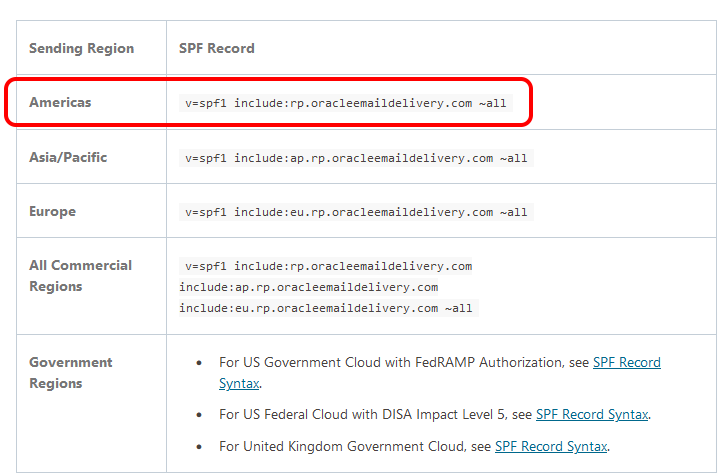Select the Europe row label
The height and width of the screenshot is (476, 718).
click(x=52, y=211)
